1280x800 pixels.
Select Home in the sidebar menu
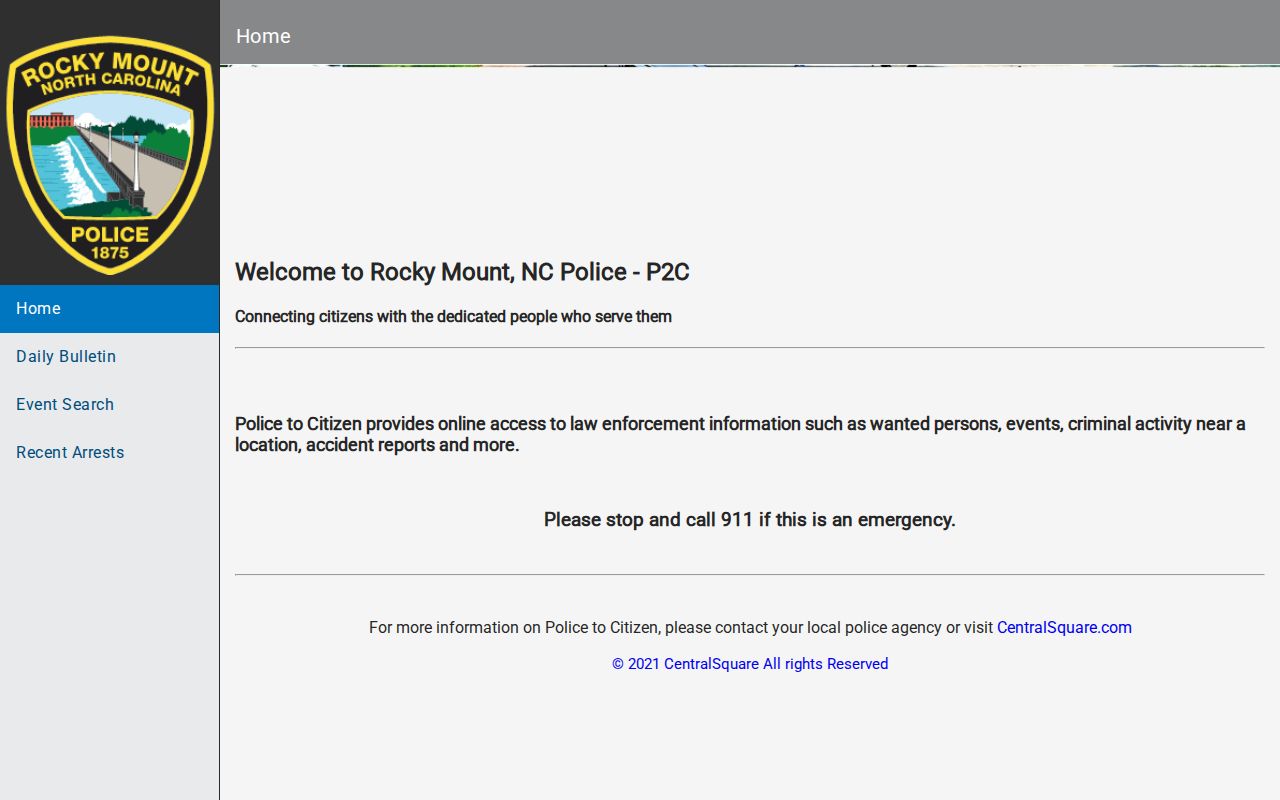click(109, 309)
